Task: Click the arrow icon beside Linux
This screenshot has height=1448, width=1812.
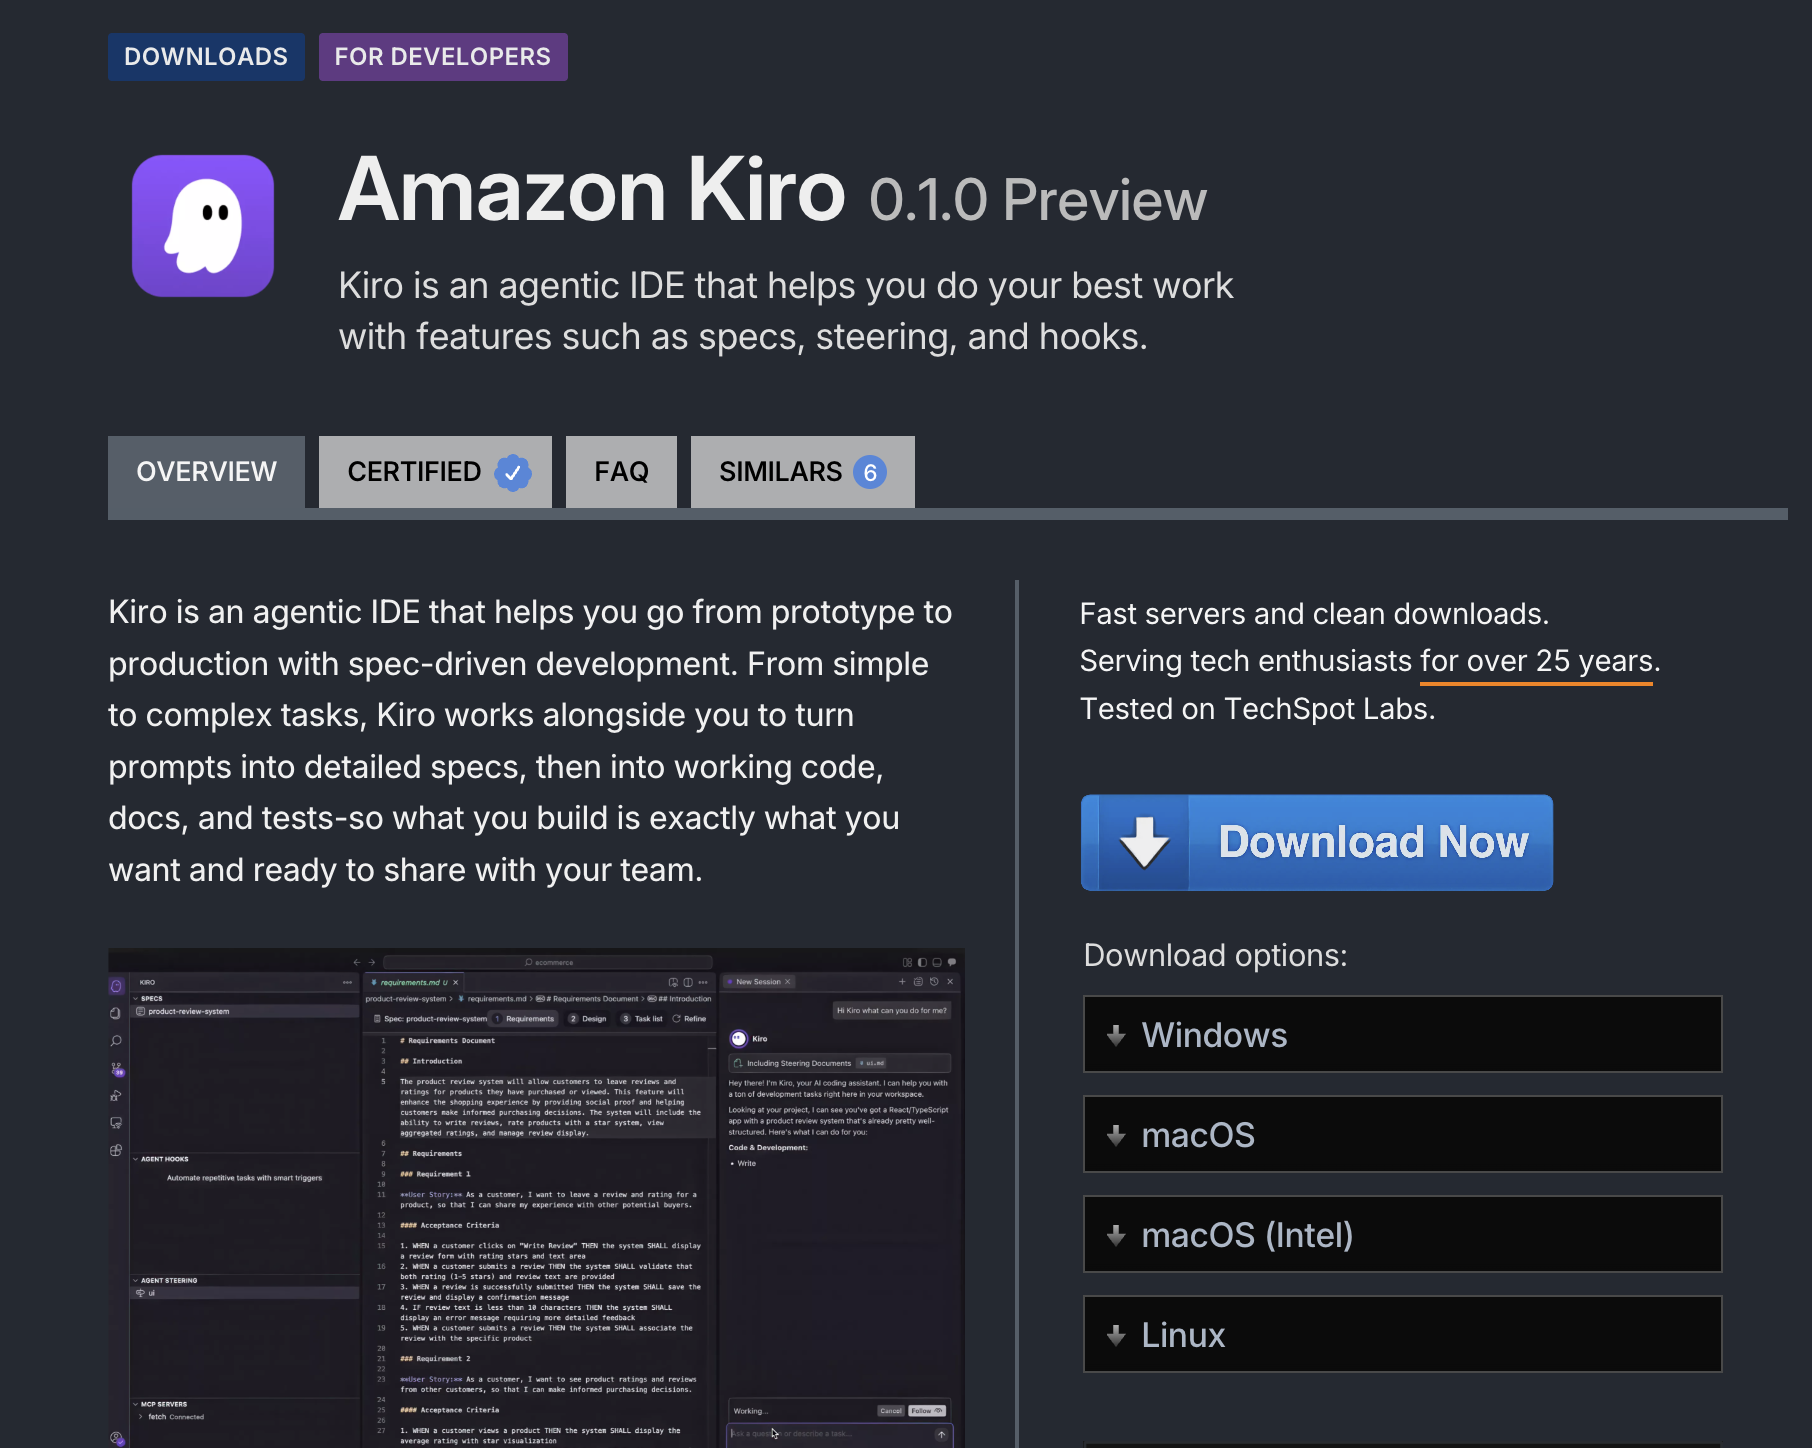Action: [x=1117, y=1336]
